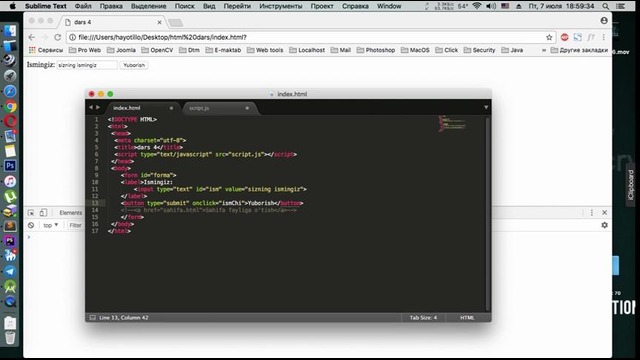Screen dimensions: 640x360
Task: Open the DevTools three-dot options menu
Action: (x=591, y=213)
